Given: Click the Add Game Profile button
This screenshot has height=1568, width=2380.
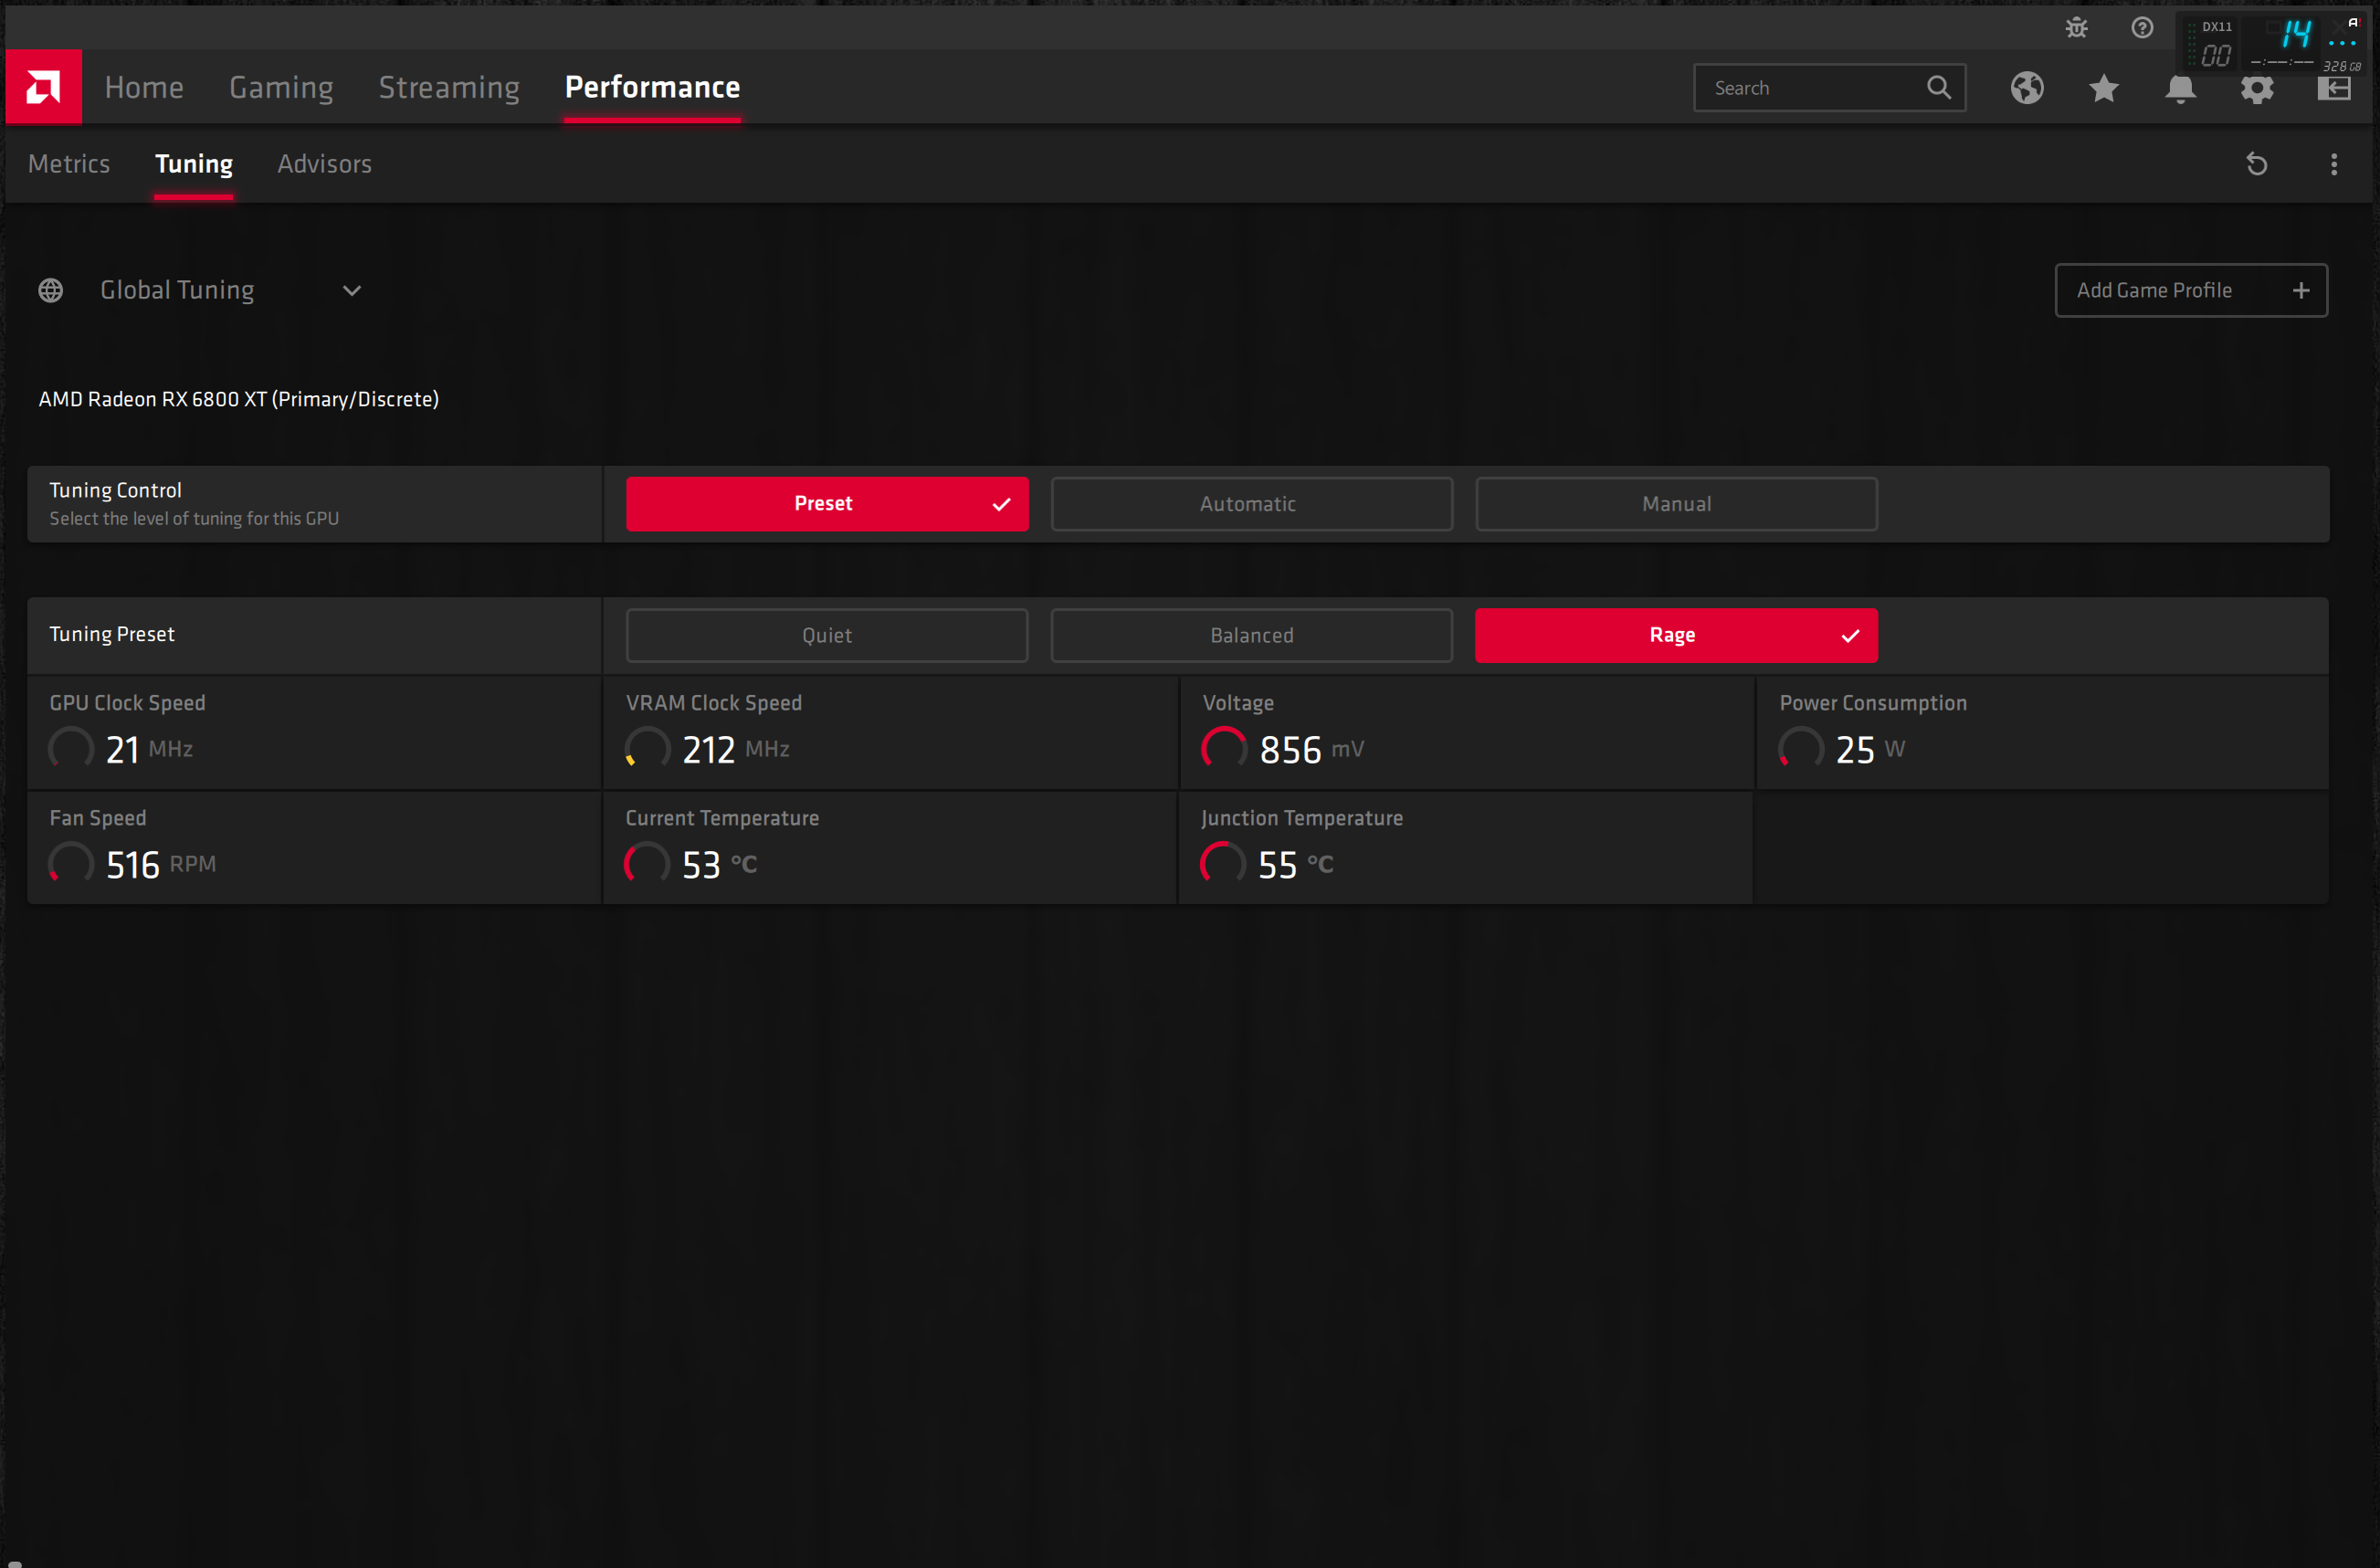Looking at the screenshot, I should click(x=2191, y=290).
